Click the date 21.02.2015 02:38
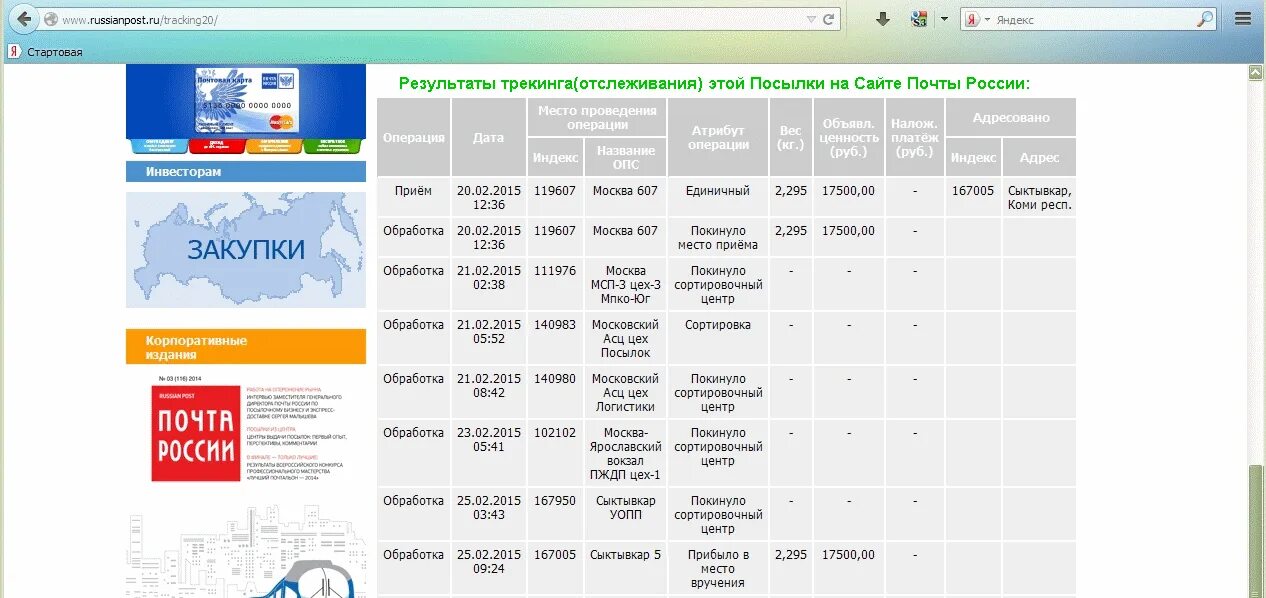The height and width of the screenshot is (598, 1266). [x=488, y=284]
